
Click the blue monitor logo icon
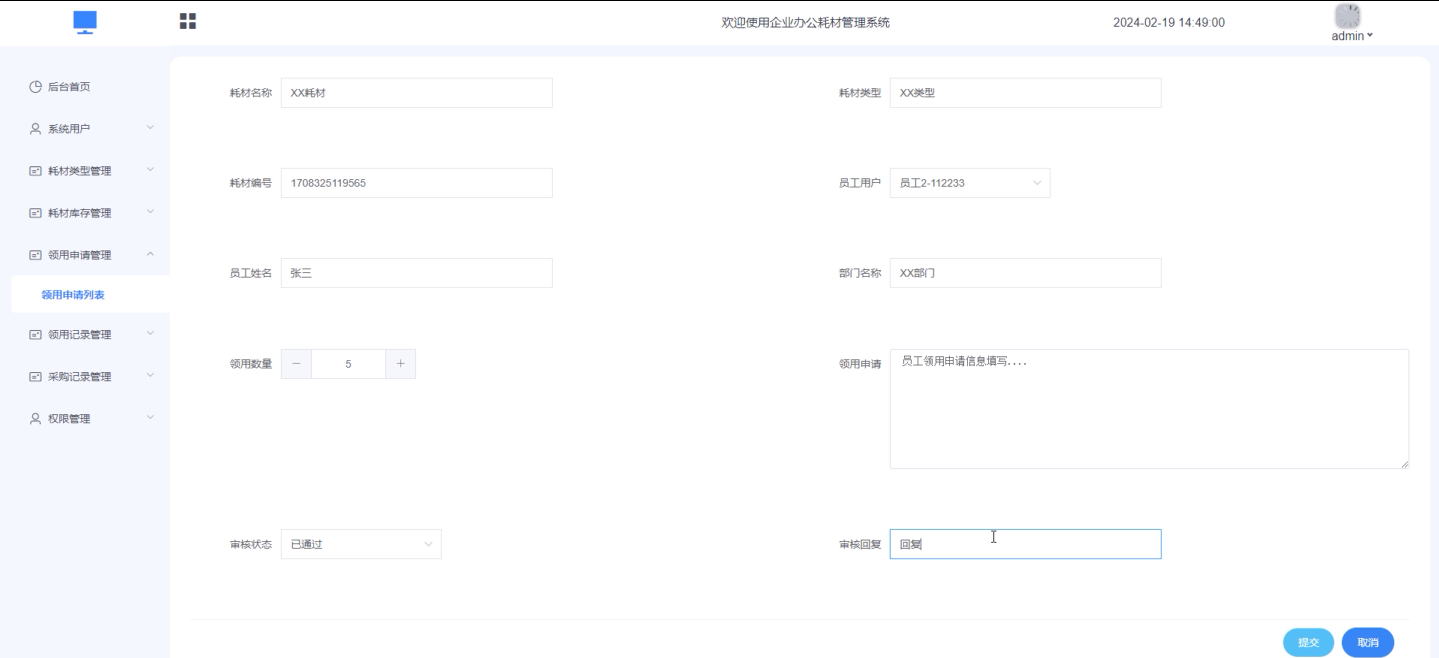(x=85, y=22)
